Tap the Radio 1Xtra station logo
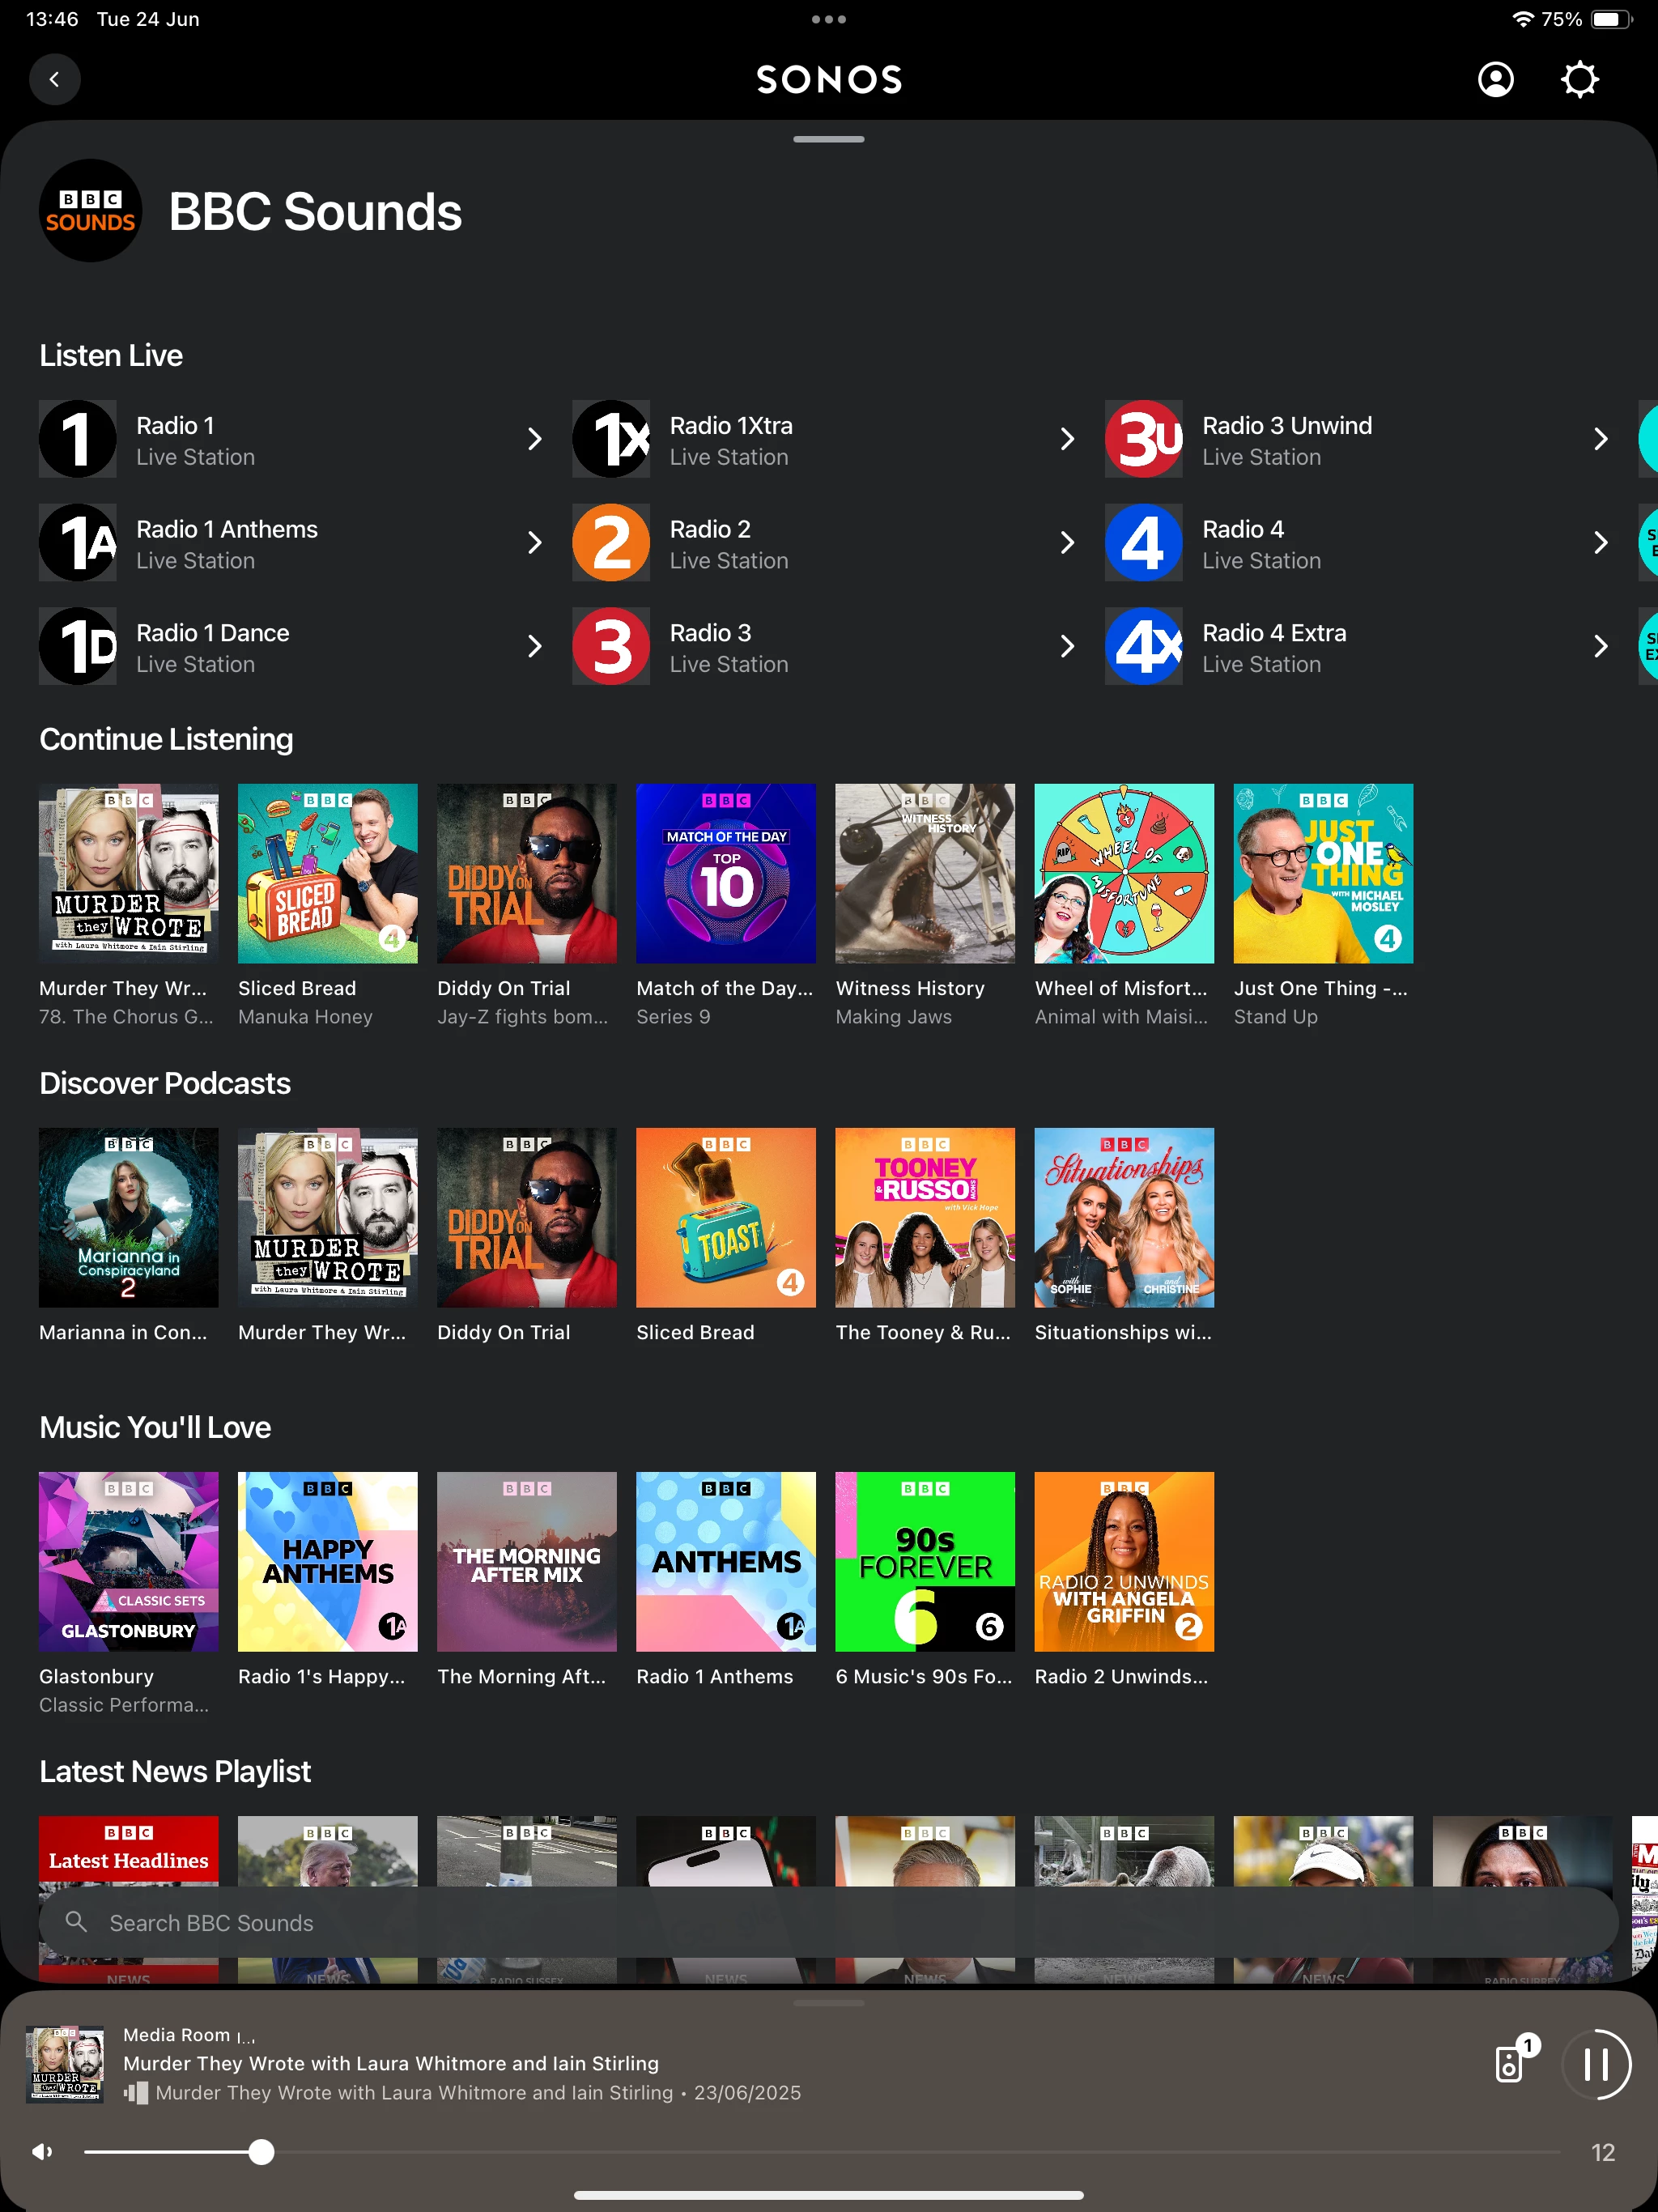 tap(611, 439)
